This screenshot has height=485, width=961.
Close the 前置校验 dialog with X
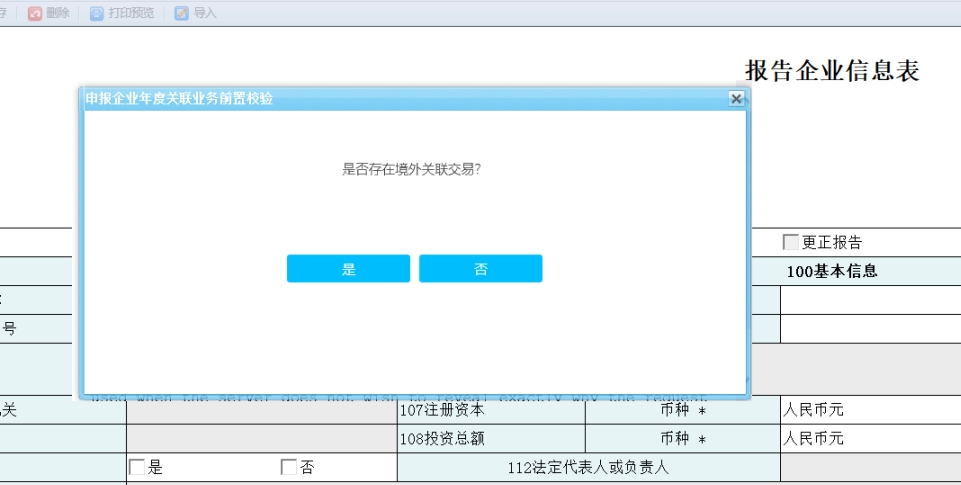tap(736, 98)
